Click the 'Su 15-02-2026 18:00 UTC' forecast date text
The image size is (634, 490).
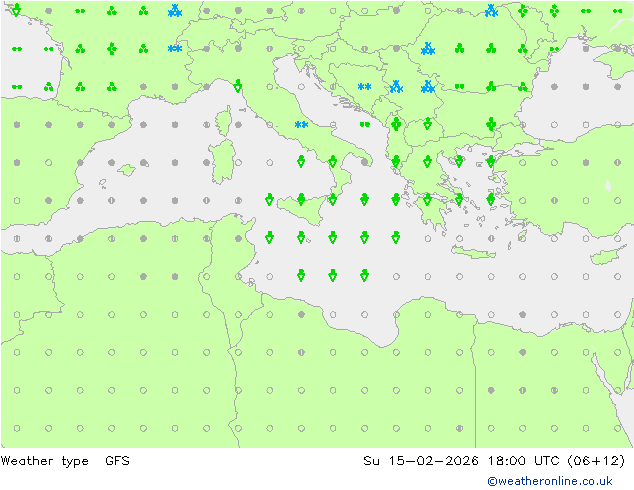tap(461, 460)
